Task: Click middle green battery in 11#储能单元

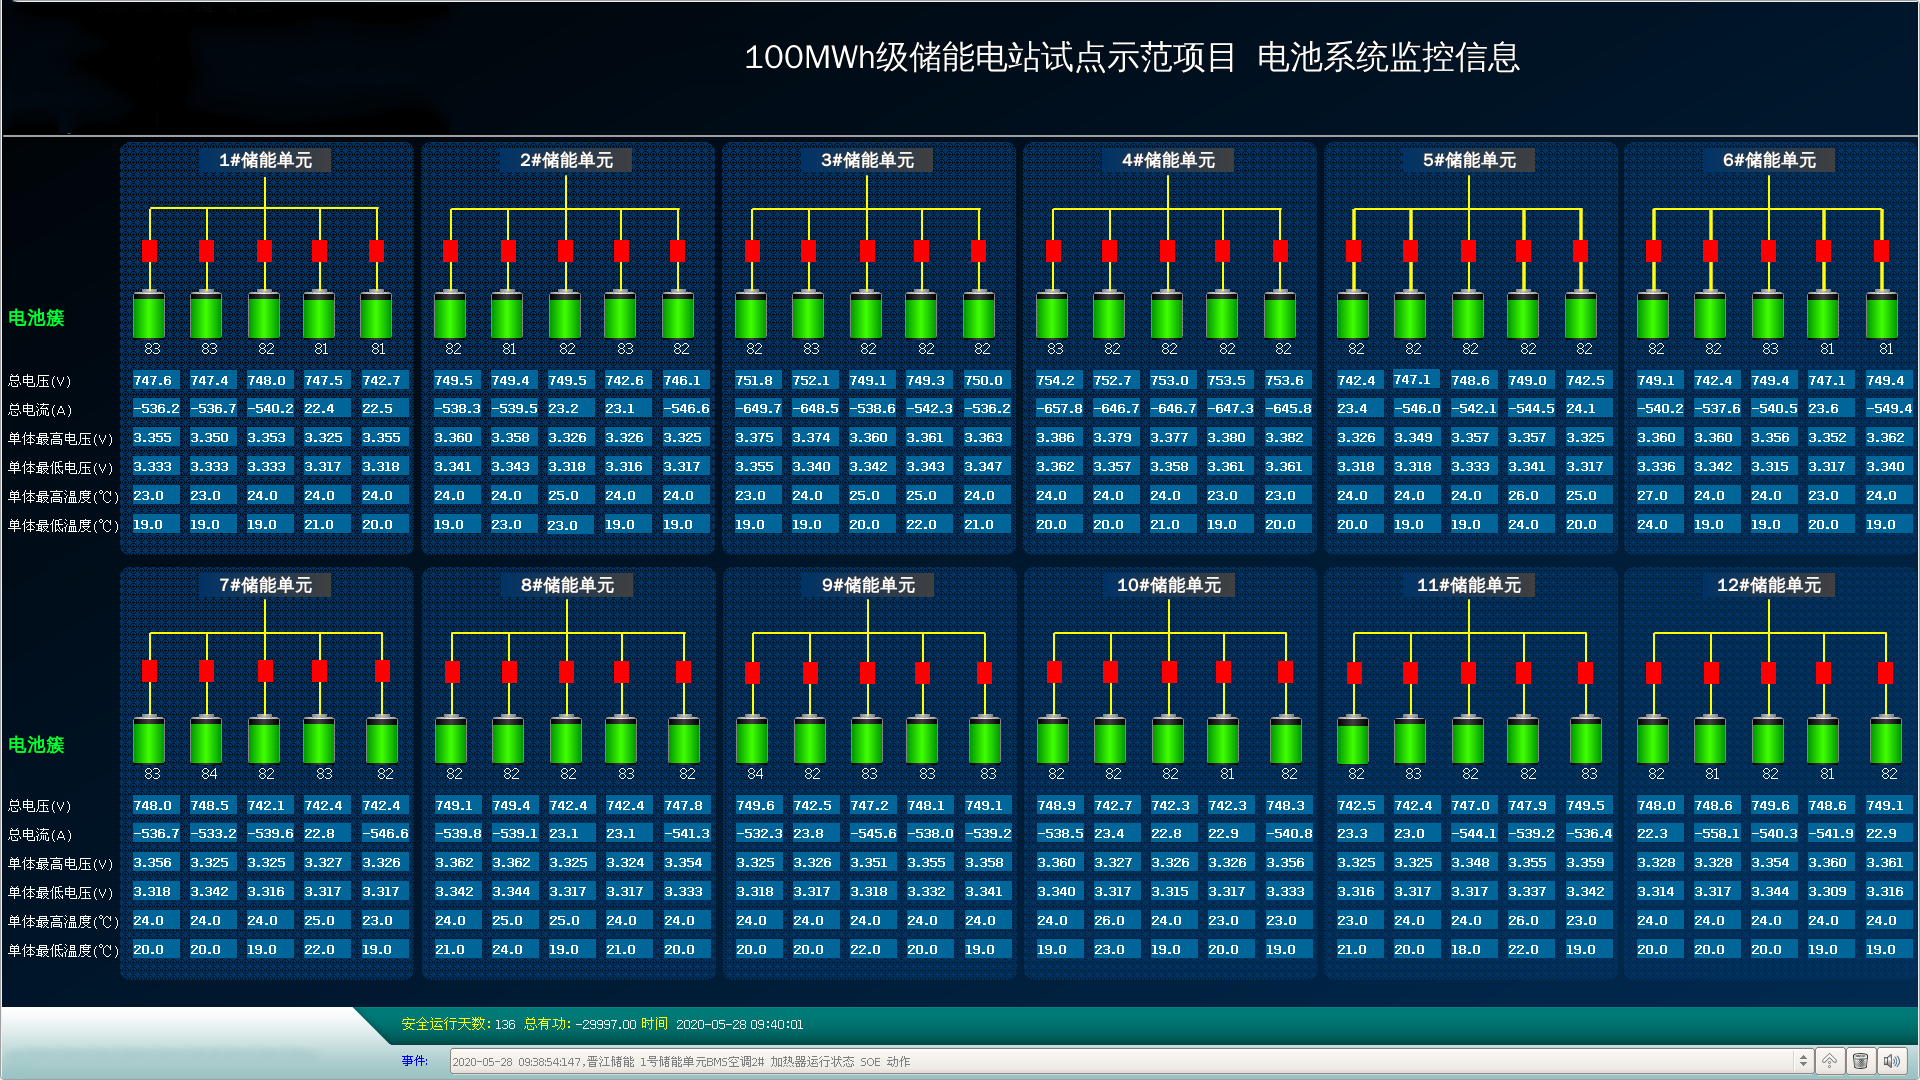Action: (x=1468, y=740)
